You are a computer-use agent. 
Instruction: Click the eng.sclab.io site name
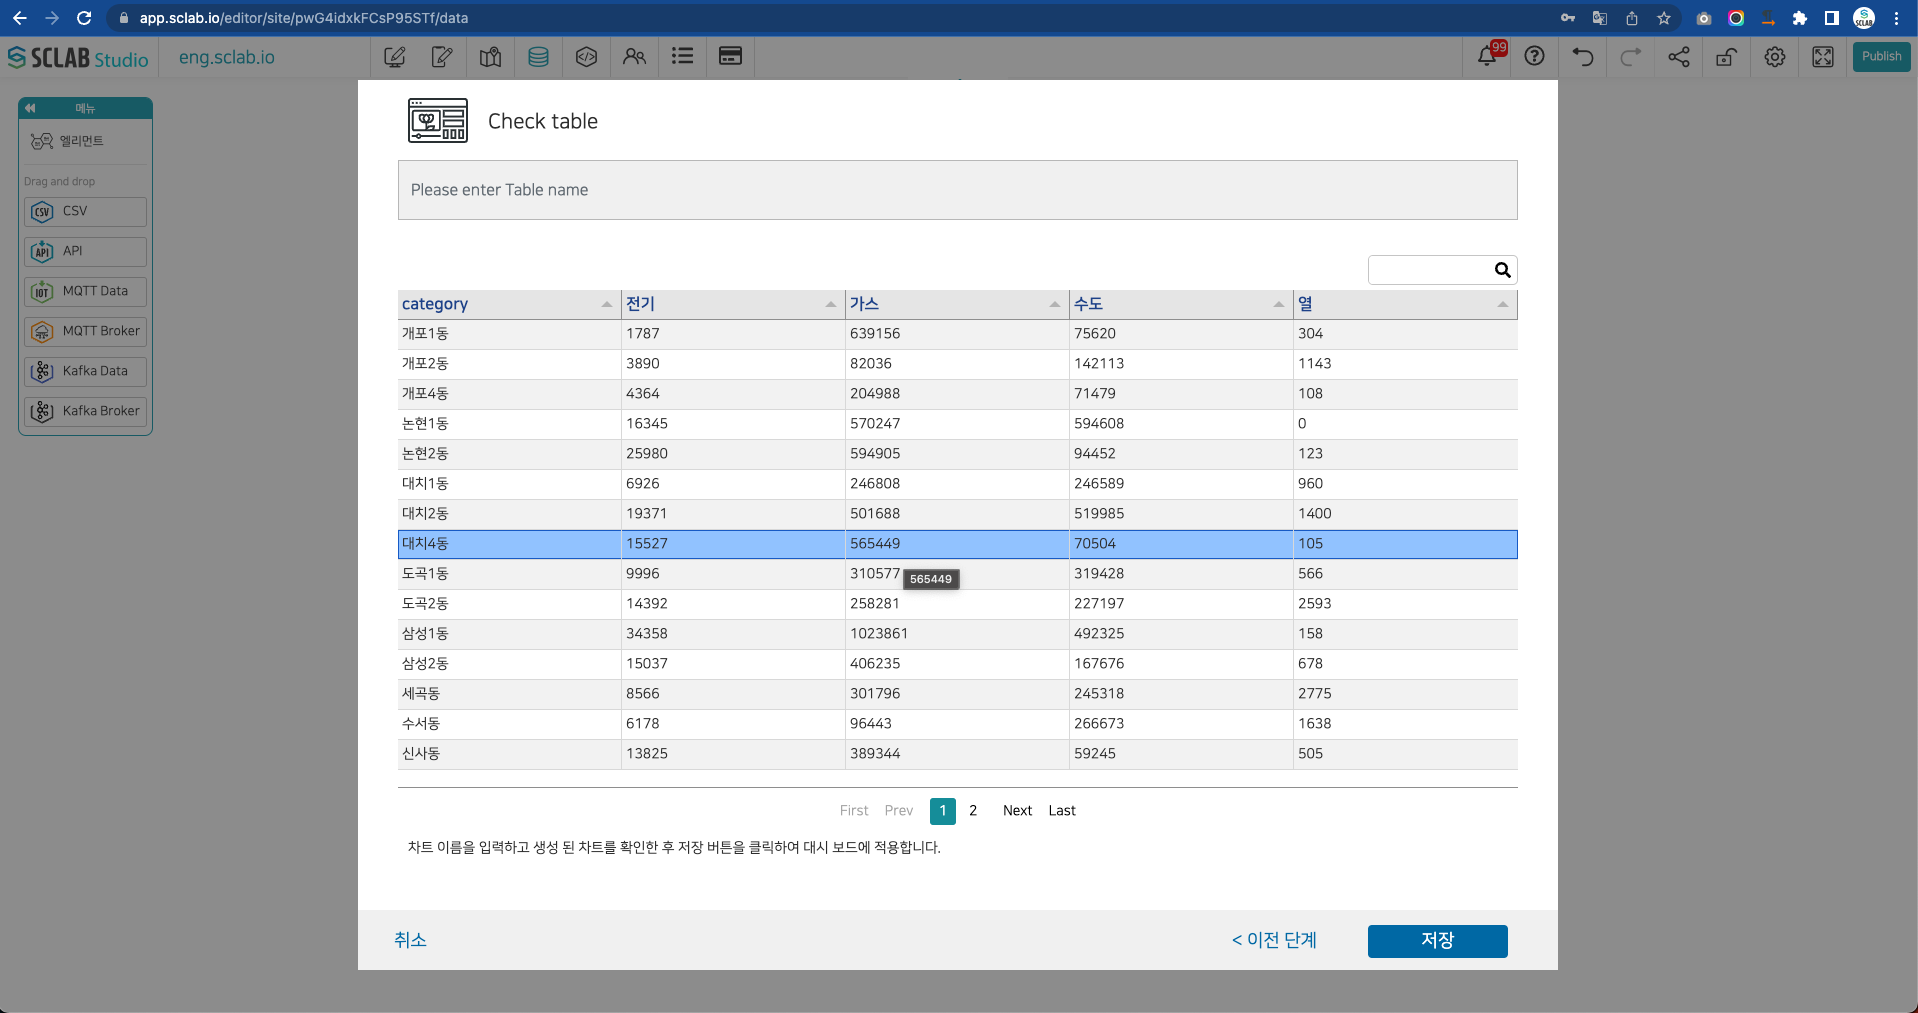227,58
